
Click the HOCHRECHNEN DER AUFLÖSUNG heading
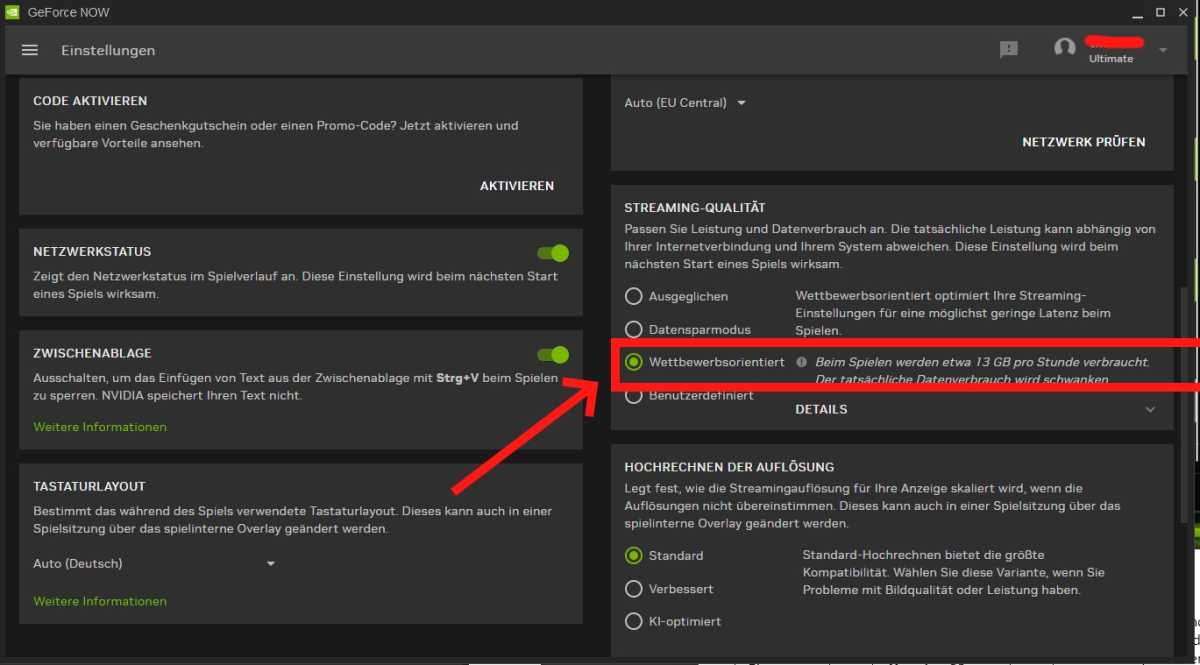point(729,467)
